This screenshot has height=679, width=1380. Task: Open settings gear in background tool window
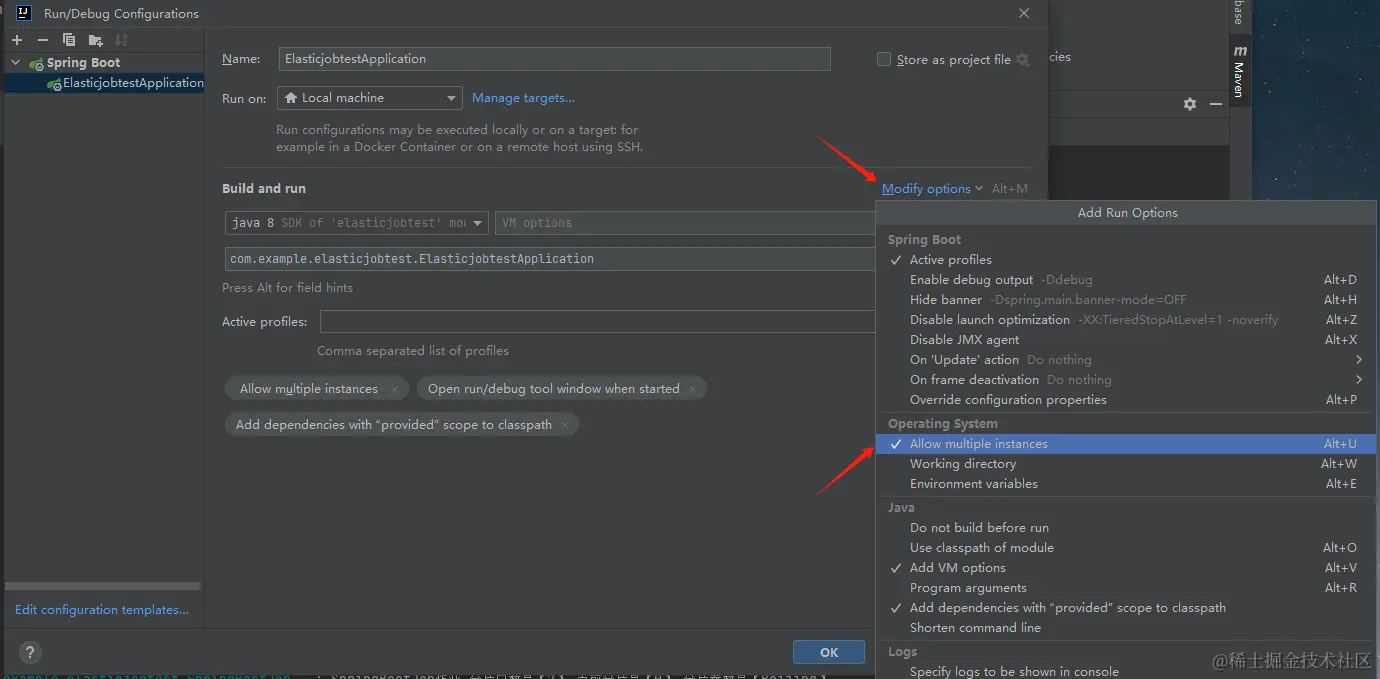[x=1190, y=104]
